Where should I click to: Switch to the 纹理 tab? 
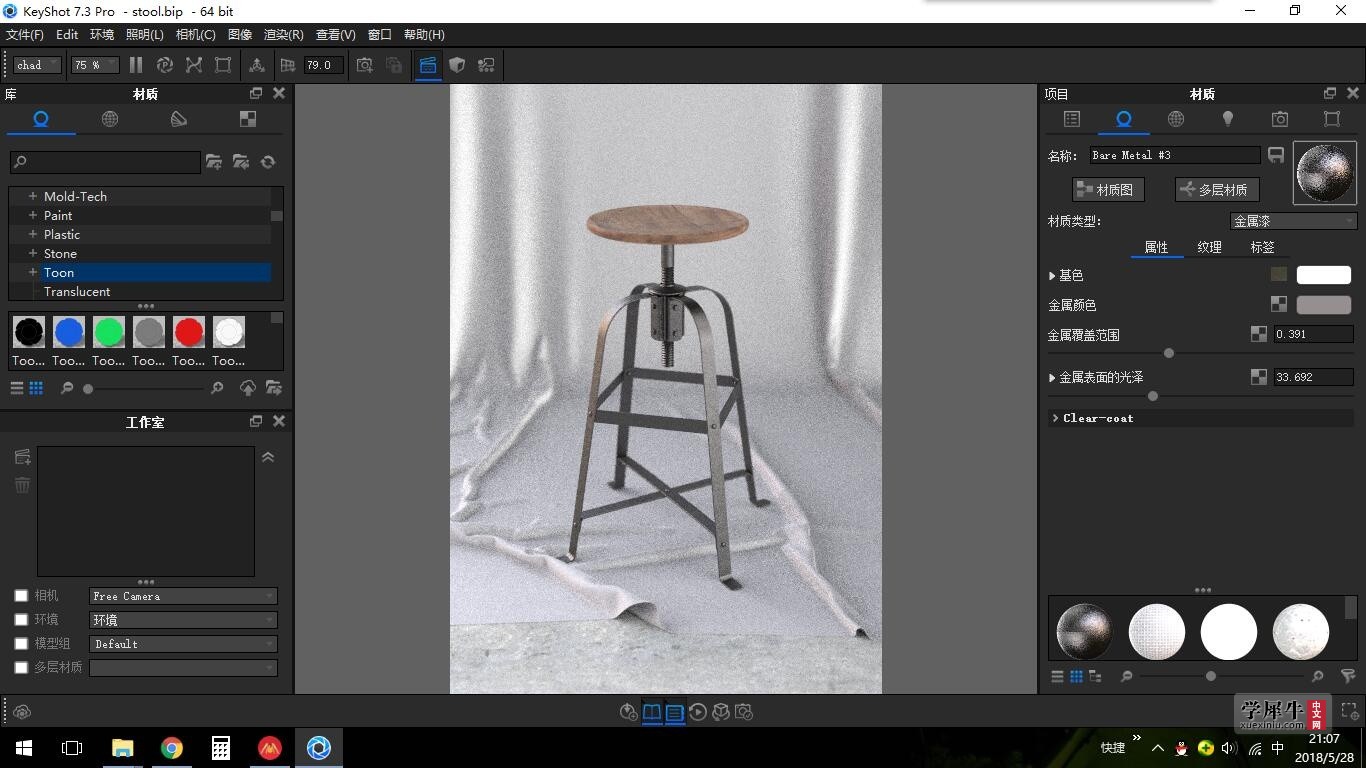coord(1209,247)
